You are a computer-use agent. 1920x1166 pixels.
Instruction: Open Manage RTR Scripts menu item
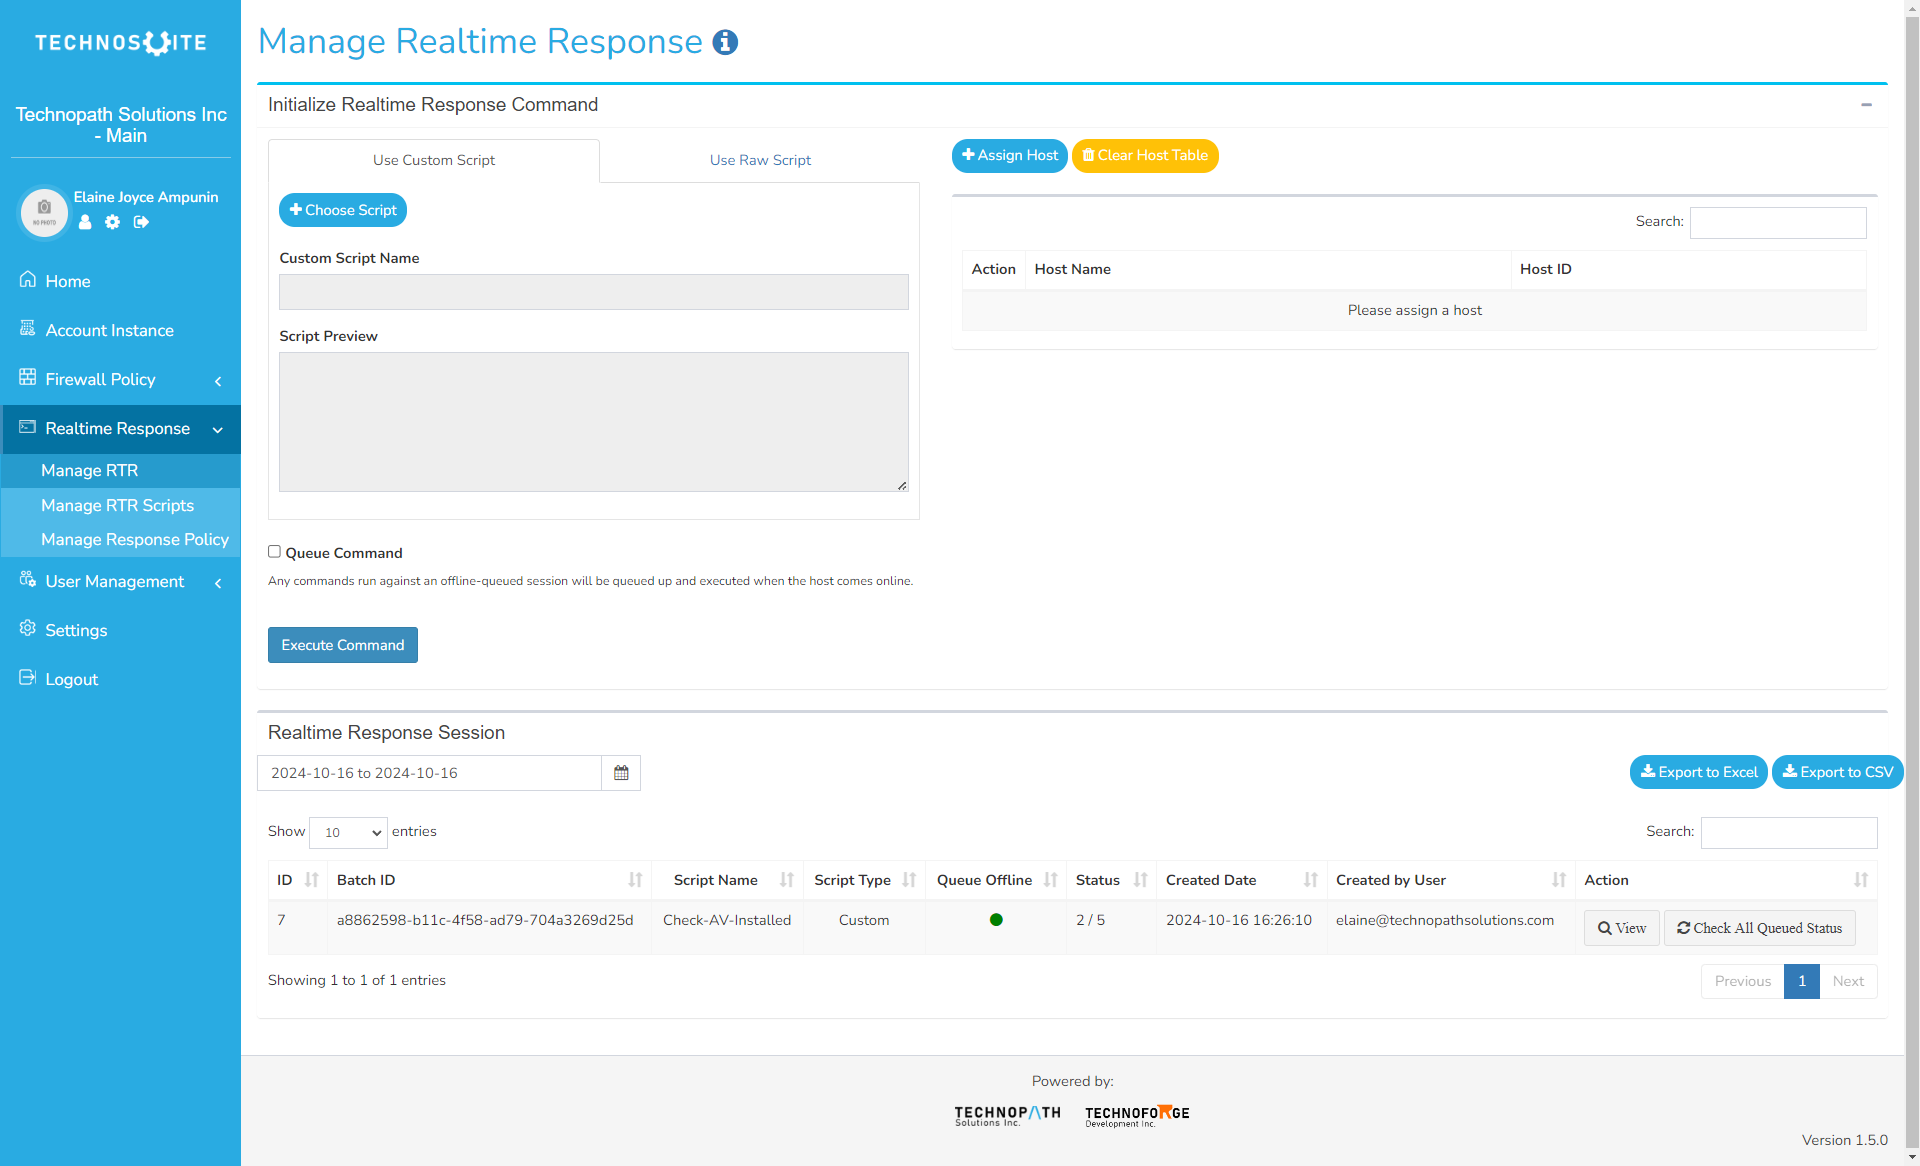(117, 505)
